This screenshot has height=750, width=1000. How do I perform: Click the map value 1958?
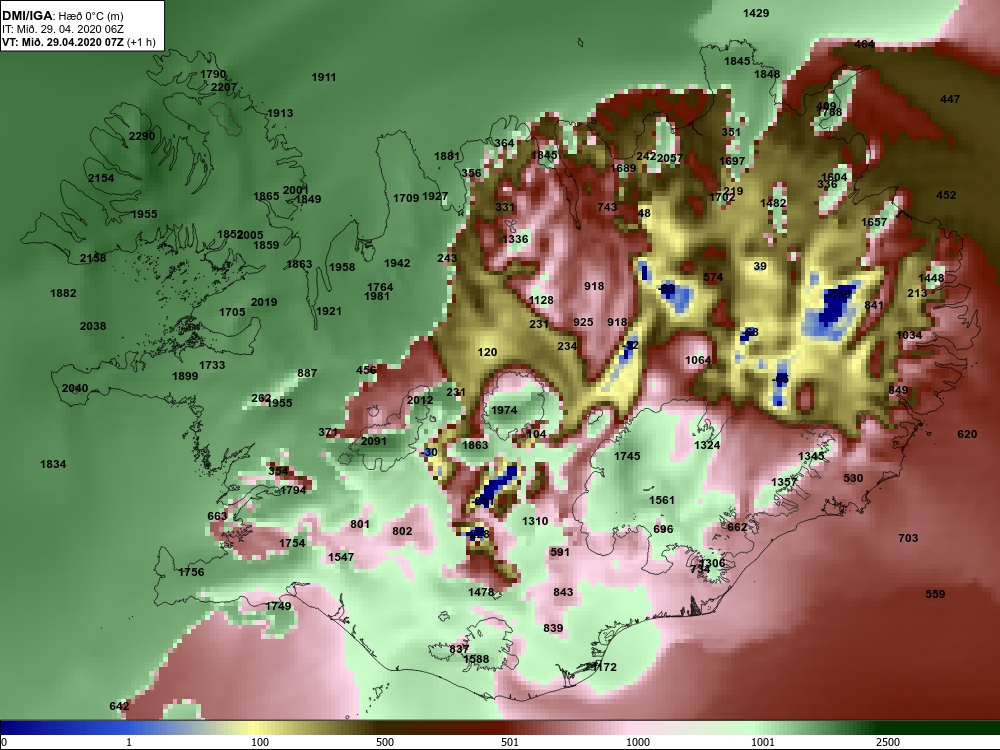(342, 267)
